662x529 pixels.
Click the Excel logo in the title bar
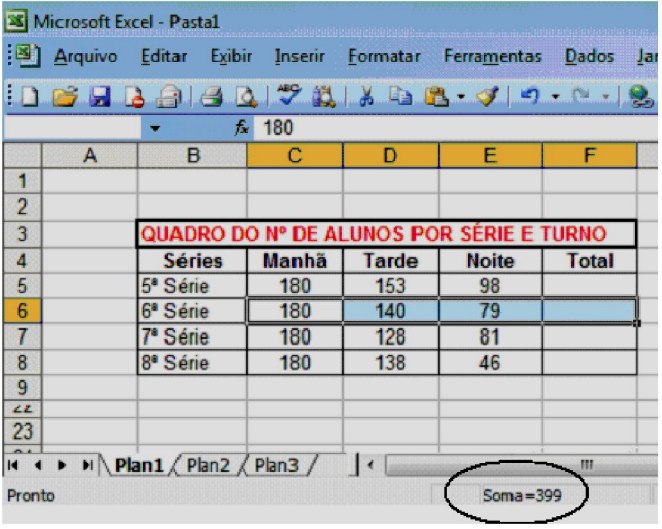16,20
